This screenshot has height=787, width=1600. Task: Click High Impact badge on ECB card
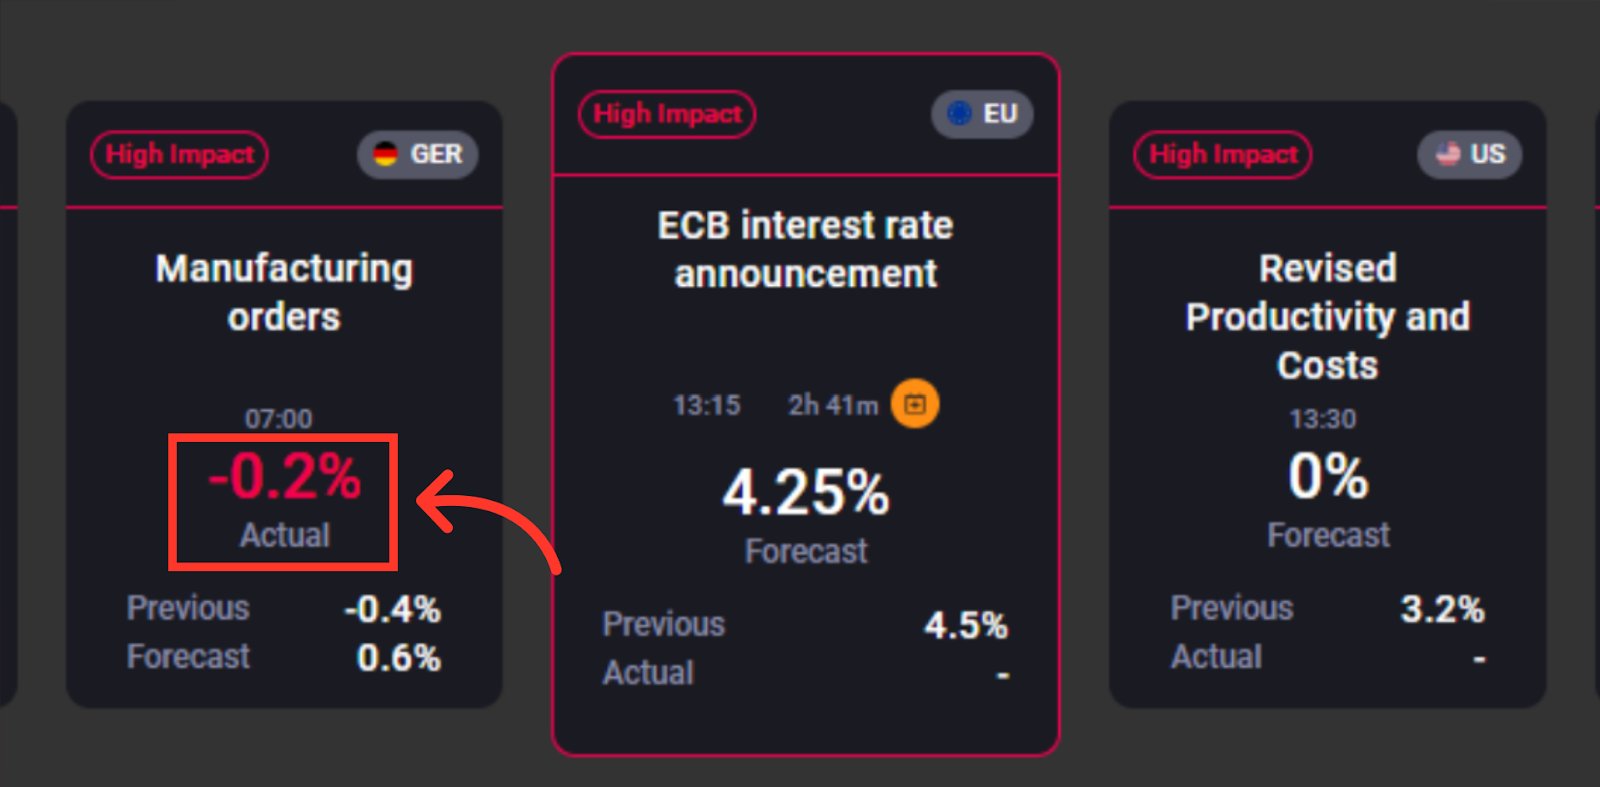point(667,114)
